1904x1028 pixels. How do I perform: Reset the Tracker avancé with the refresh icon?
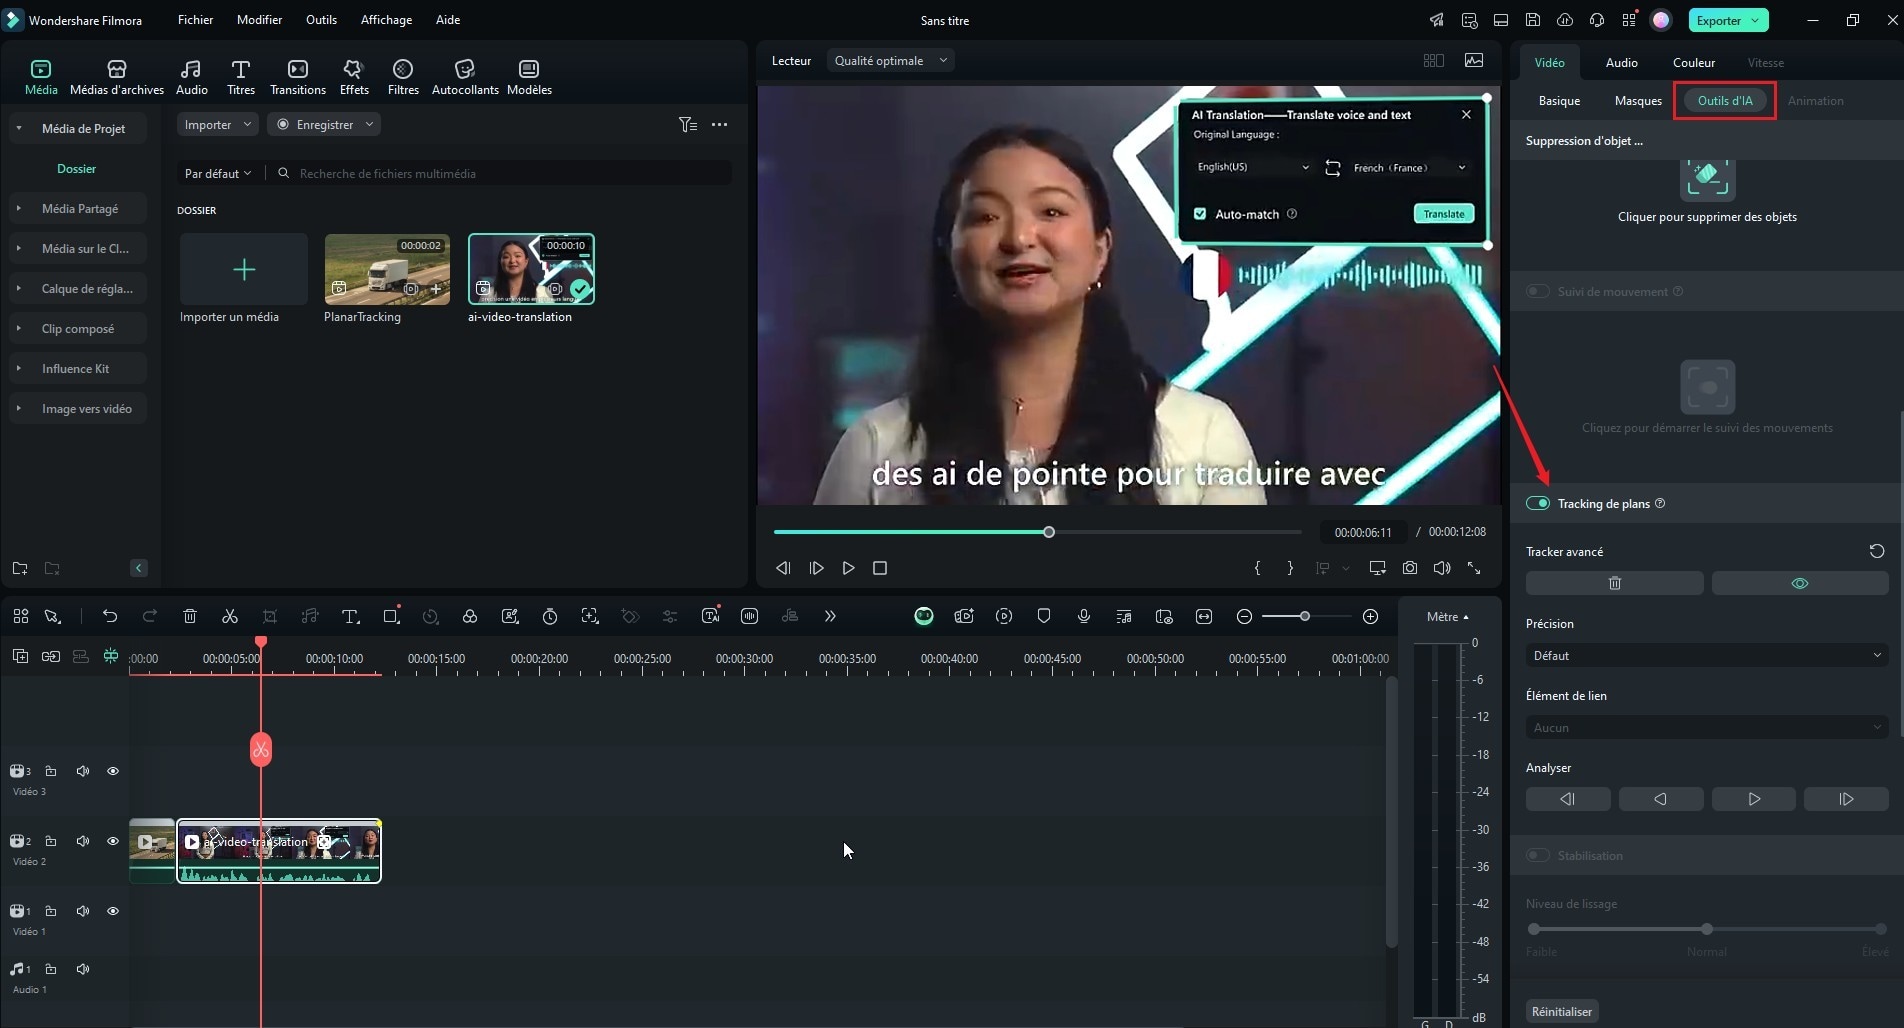click(1877, 551)
